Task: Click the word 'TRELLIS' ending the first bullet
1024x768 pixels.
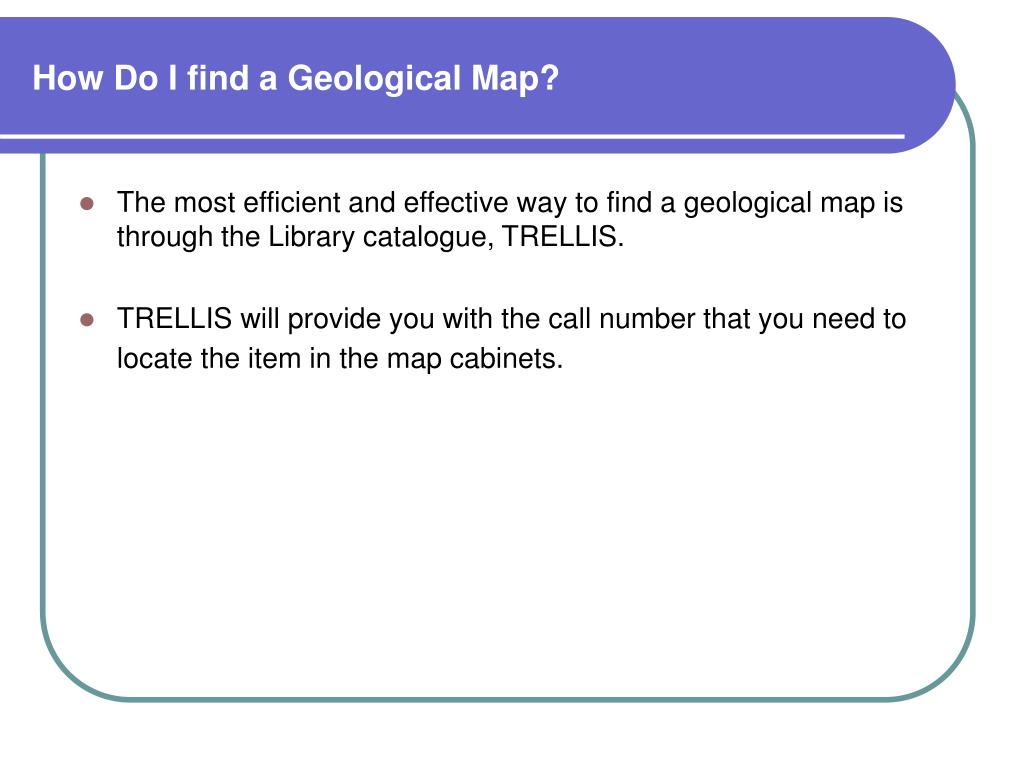Action: point(559,236)
